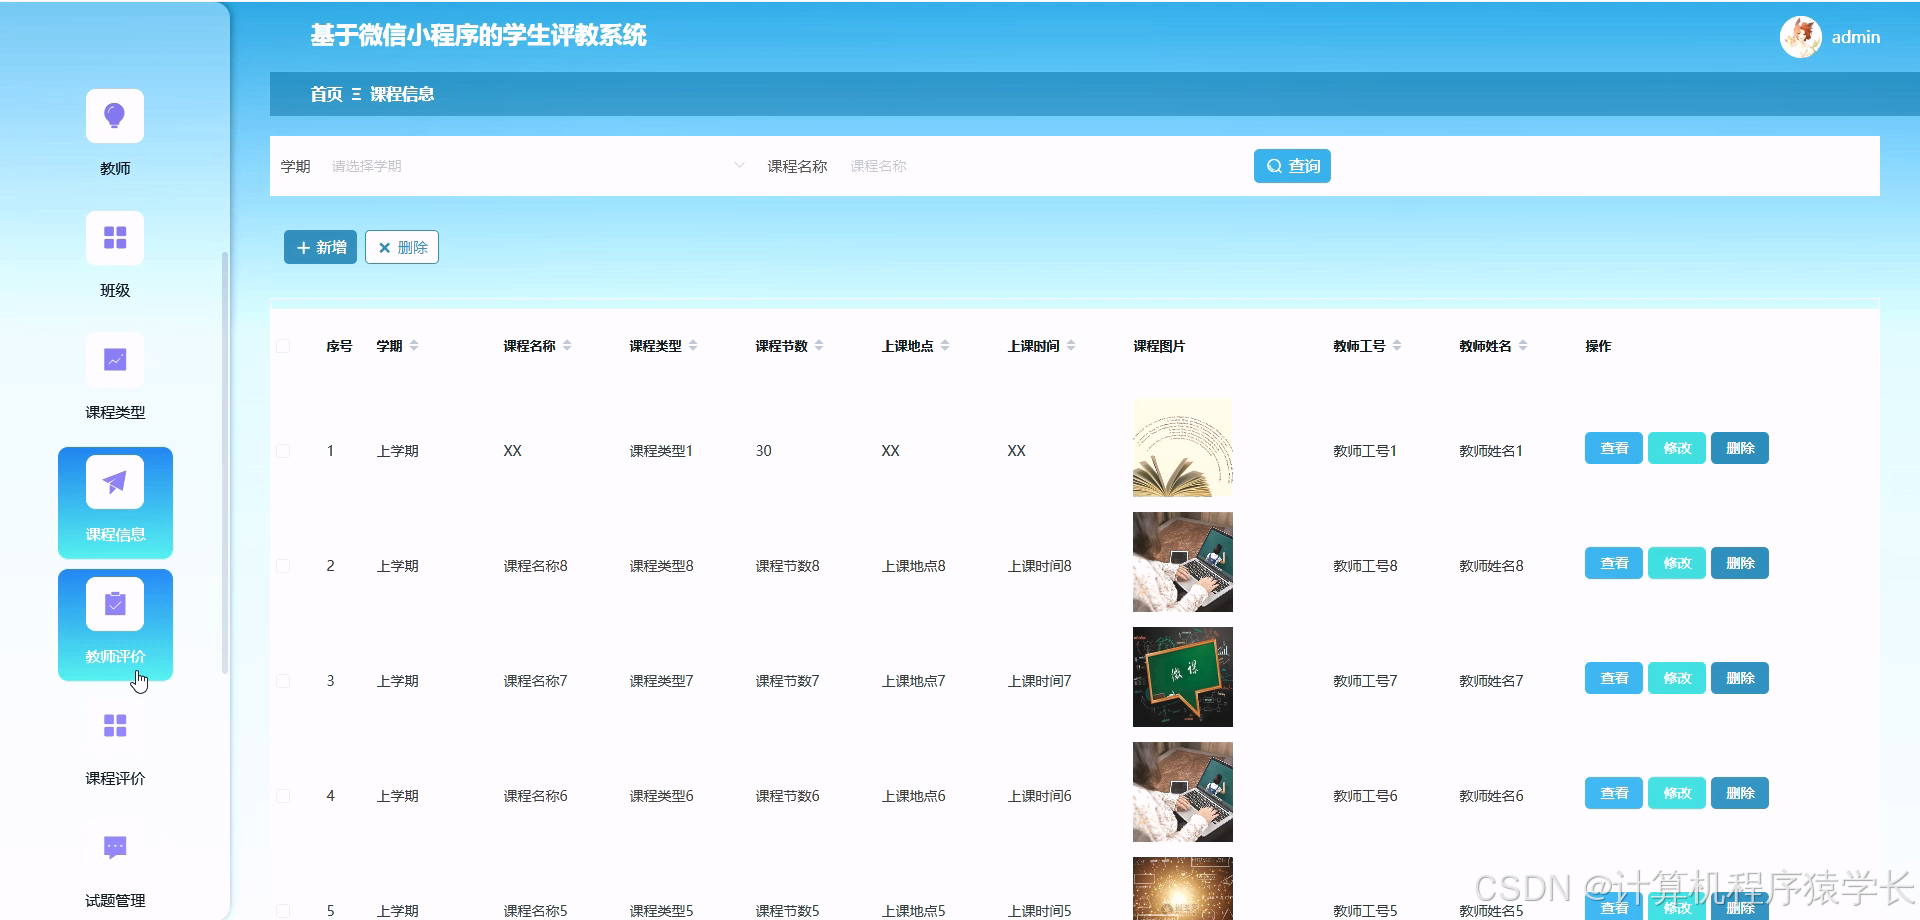Toggle the select-all checkbox in the table header

coord(283,345)
